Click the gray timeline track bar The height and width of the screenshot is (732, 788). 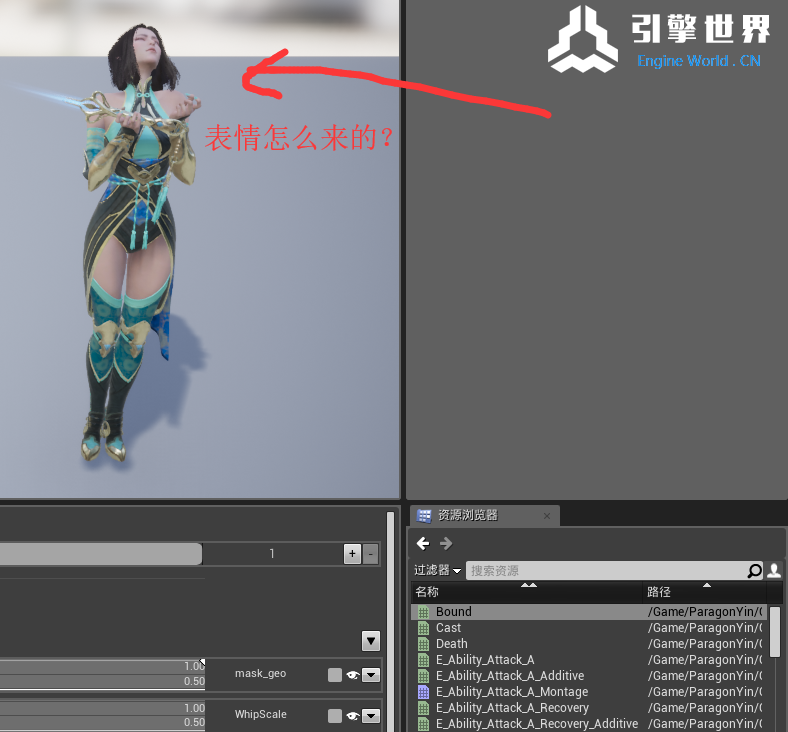pyautogui.click(x=101, y=554)
